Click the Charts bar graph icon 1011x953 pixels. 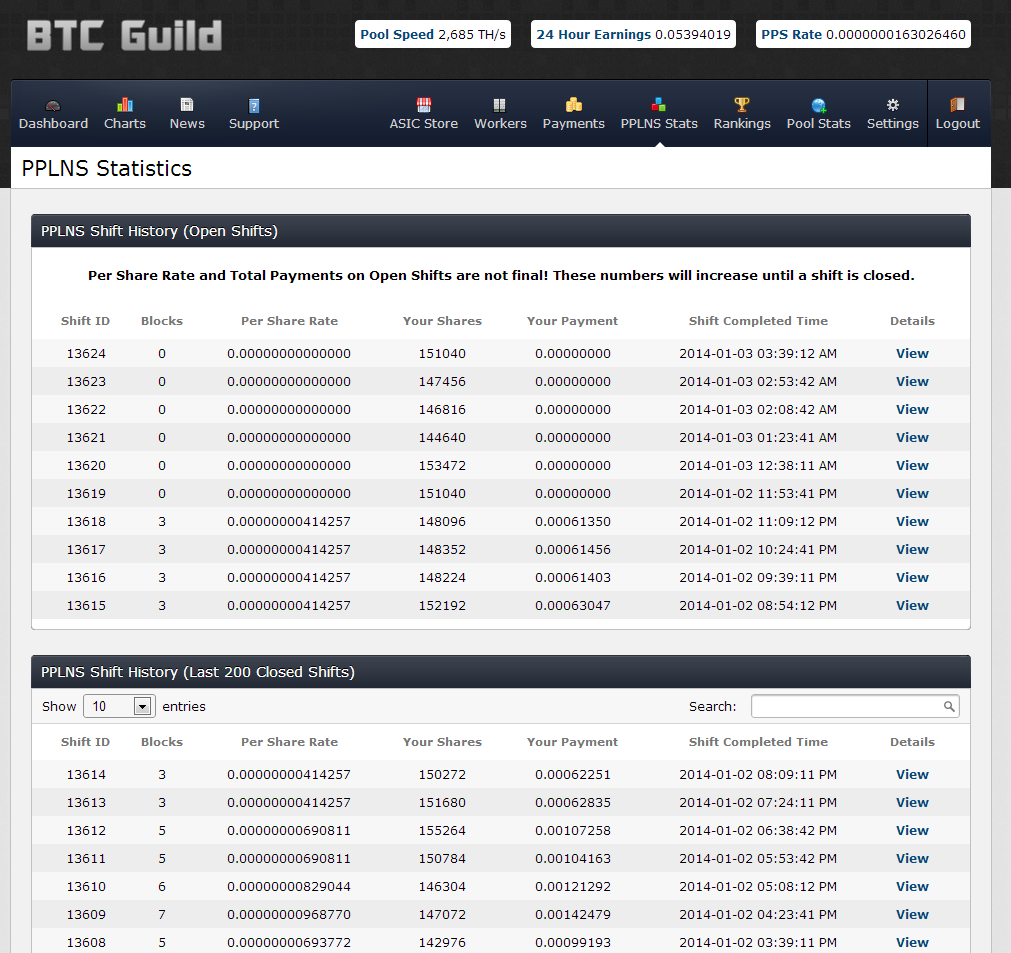click(124, 104)
